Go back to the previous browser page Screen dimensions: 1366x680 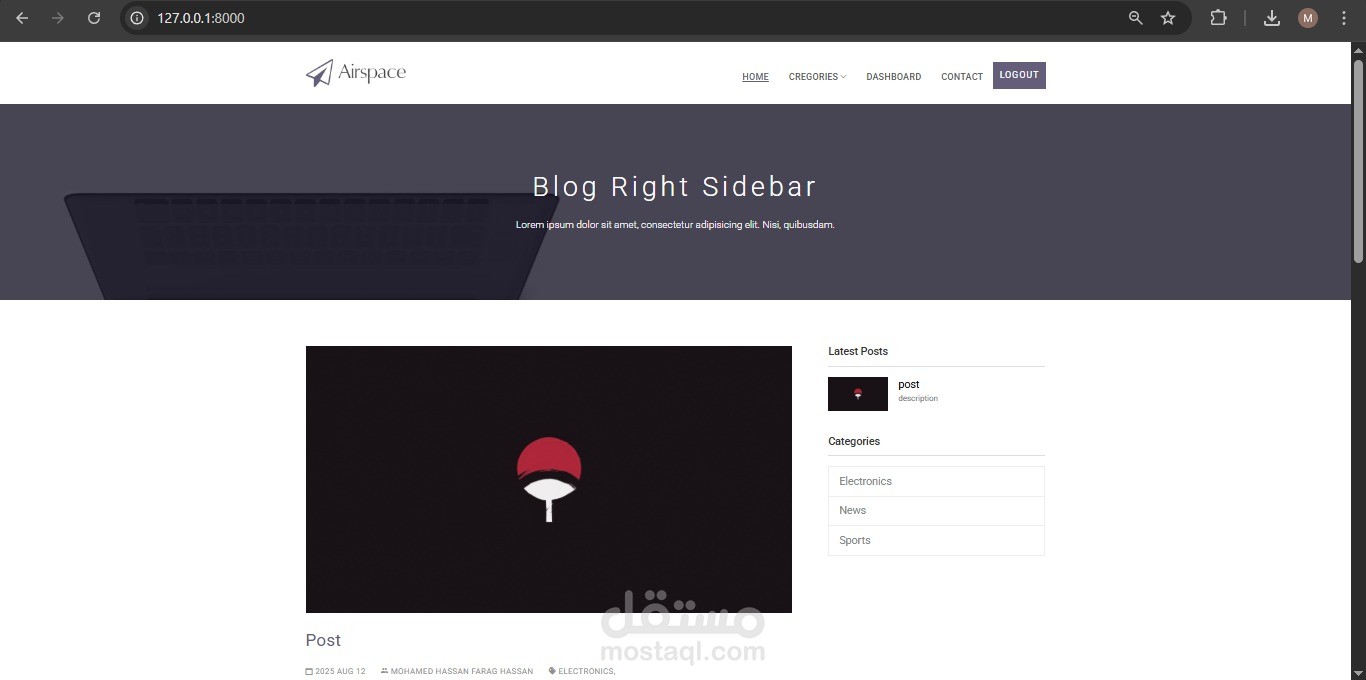tap(22, 18)
